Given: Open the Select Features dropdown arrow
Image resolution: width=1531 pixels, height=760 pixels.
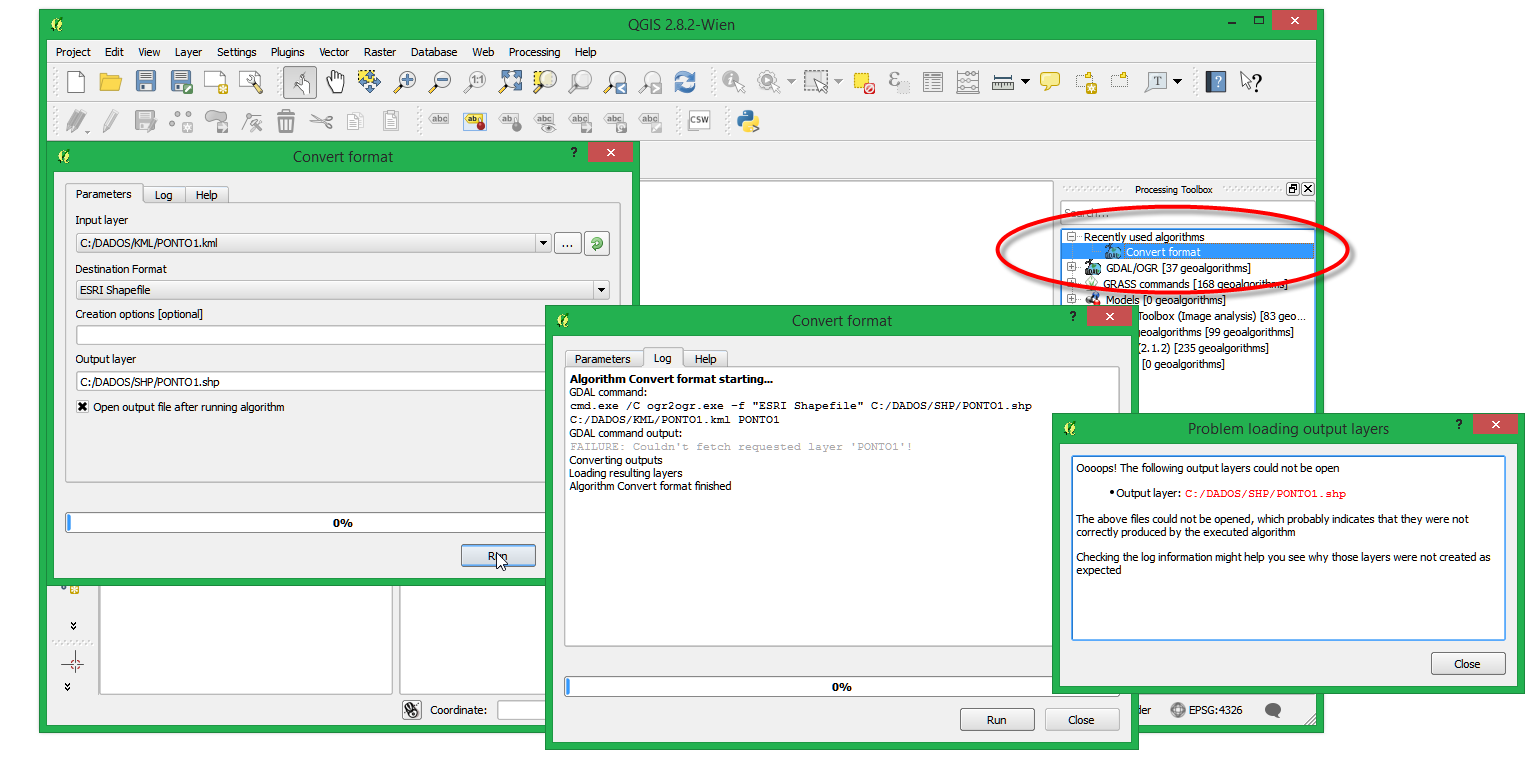Looking at the screenshot, I should (x=838, y=82).
